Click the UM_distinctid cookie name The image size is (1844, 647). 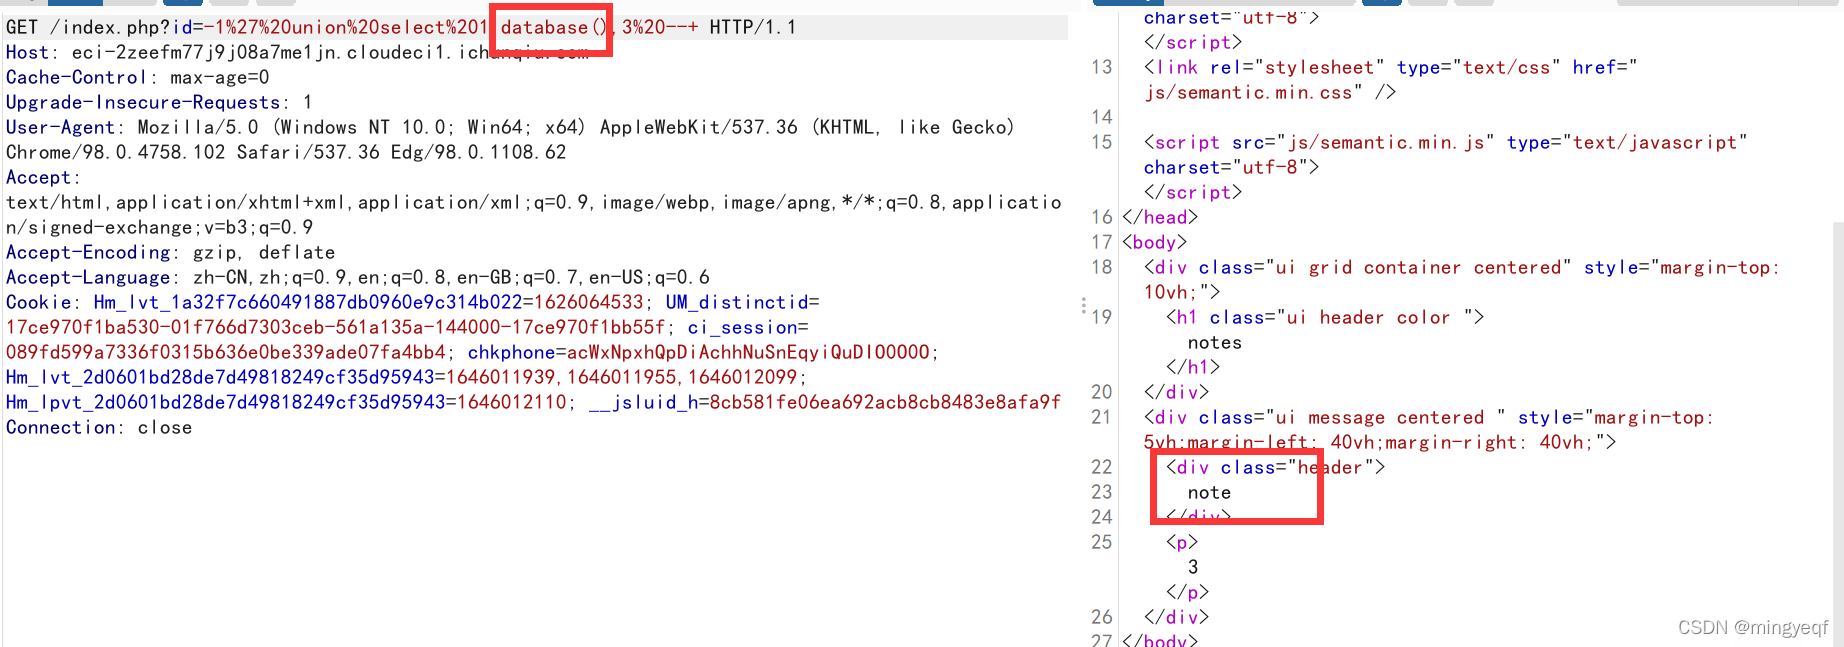coord(737,302)
